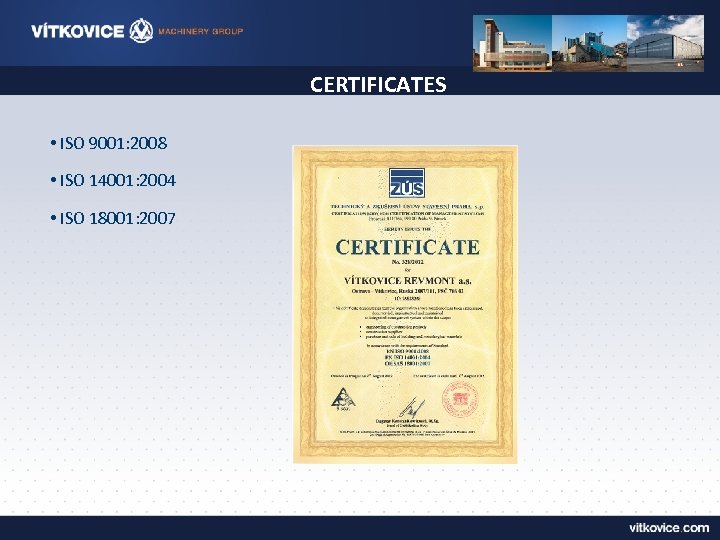Click VÍTKOVICE REVMONT a.s. company name
This screenshot has width=720, height=540.
pyautogui.click(x=407, y=280)
